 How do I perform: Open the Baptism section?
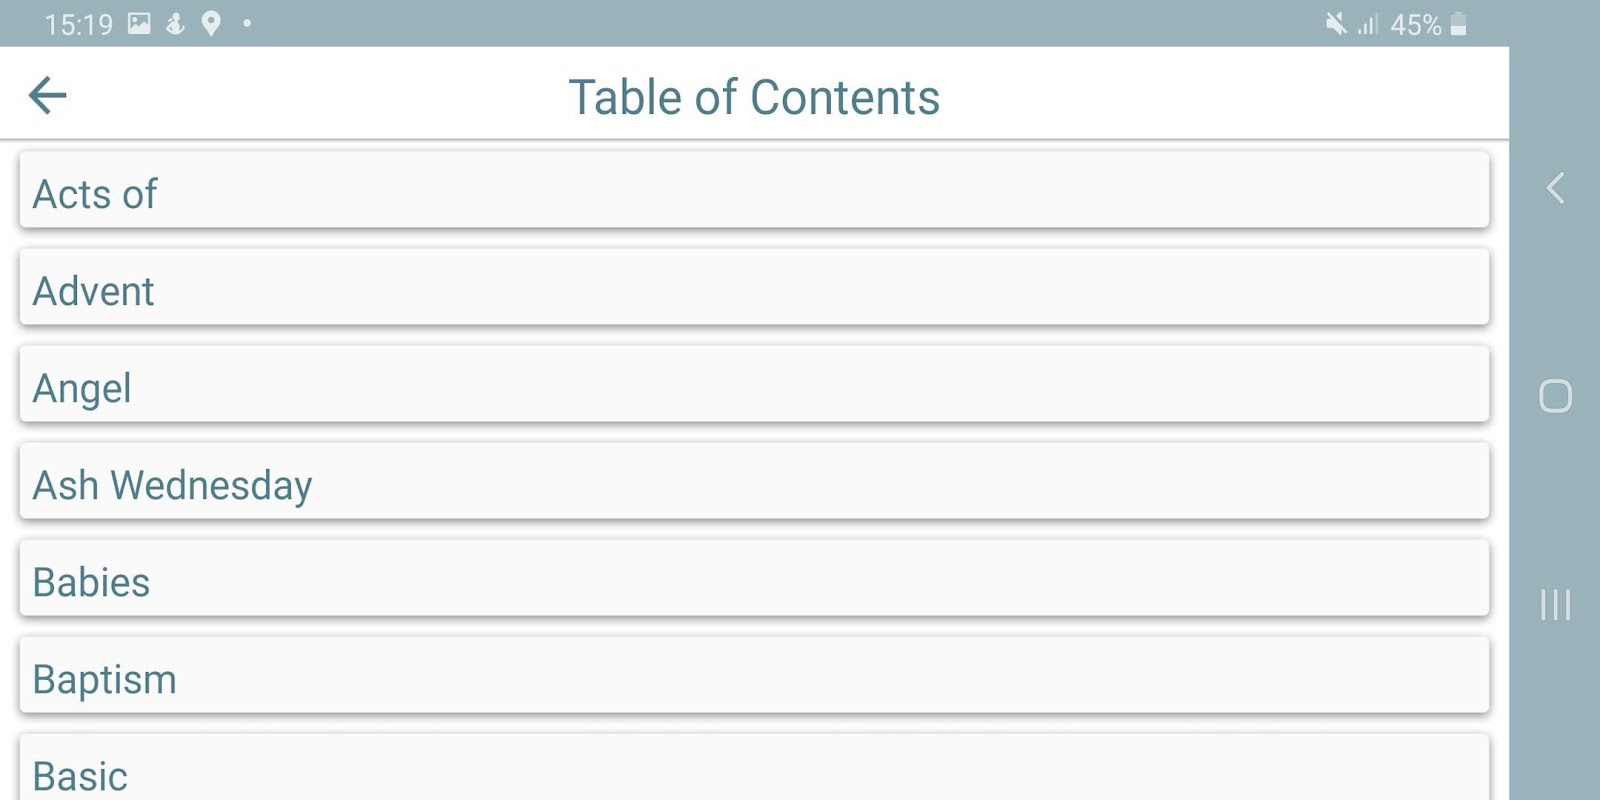(754, 675)
